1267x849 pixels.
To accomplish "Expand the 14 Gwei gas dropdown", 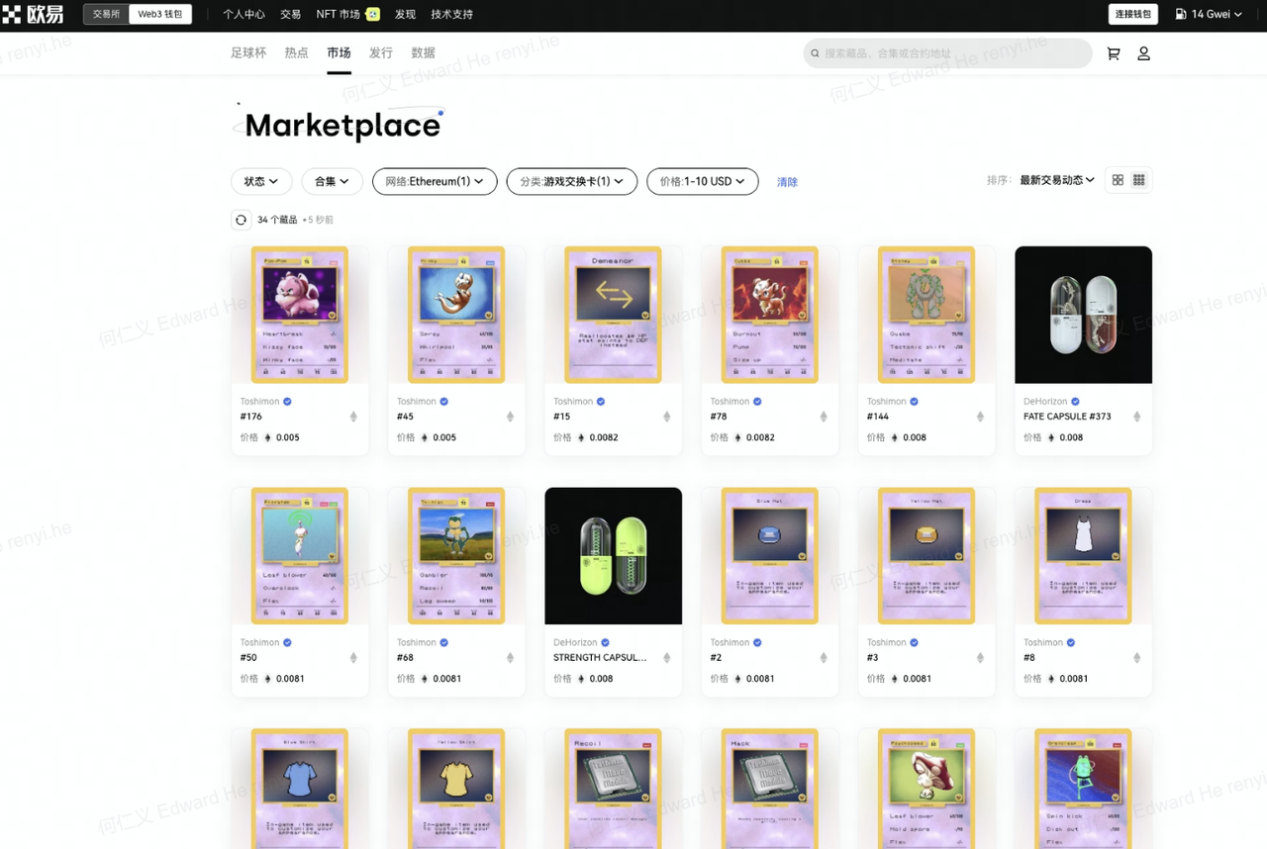I will click(x=1210, y=14).
